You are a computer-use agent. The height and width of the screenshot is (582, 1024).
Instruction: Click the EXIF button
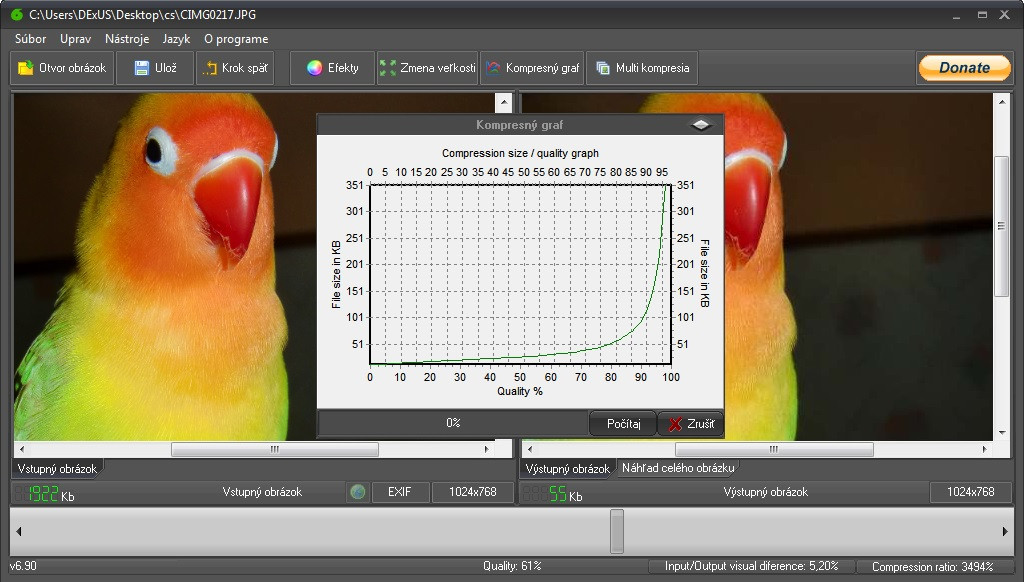pos(400,492)
